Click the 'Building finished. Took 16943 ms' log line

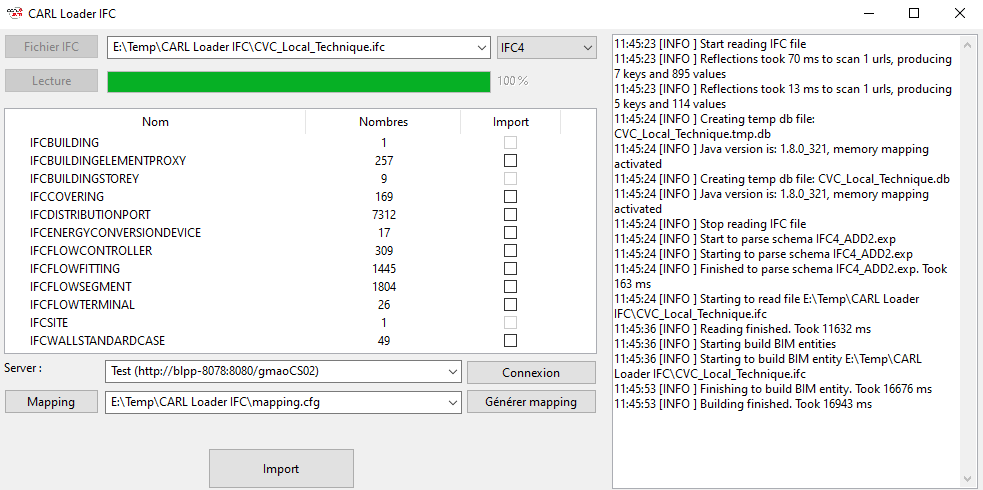[743, 404]
